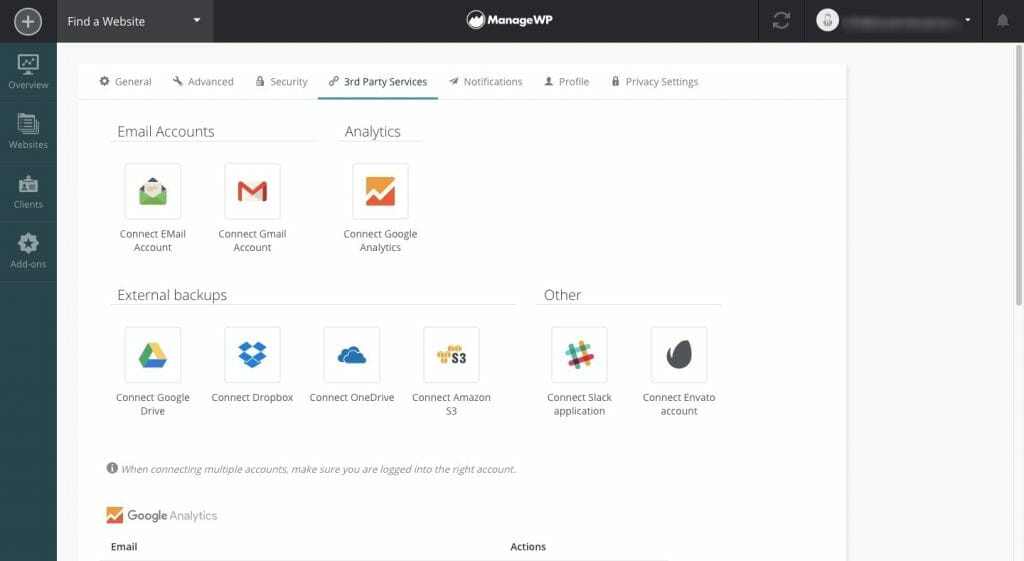Click the ManageWP logo
Viewport: 1024px width, 561px height.
click(509, 20)
